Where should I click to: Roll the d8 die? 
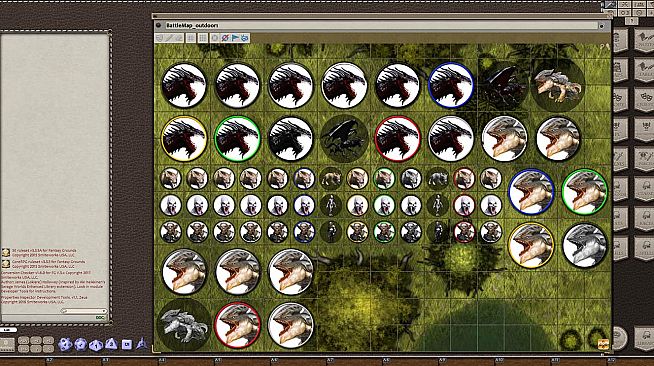[x=111, y=344]
